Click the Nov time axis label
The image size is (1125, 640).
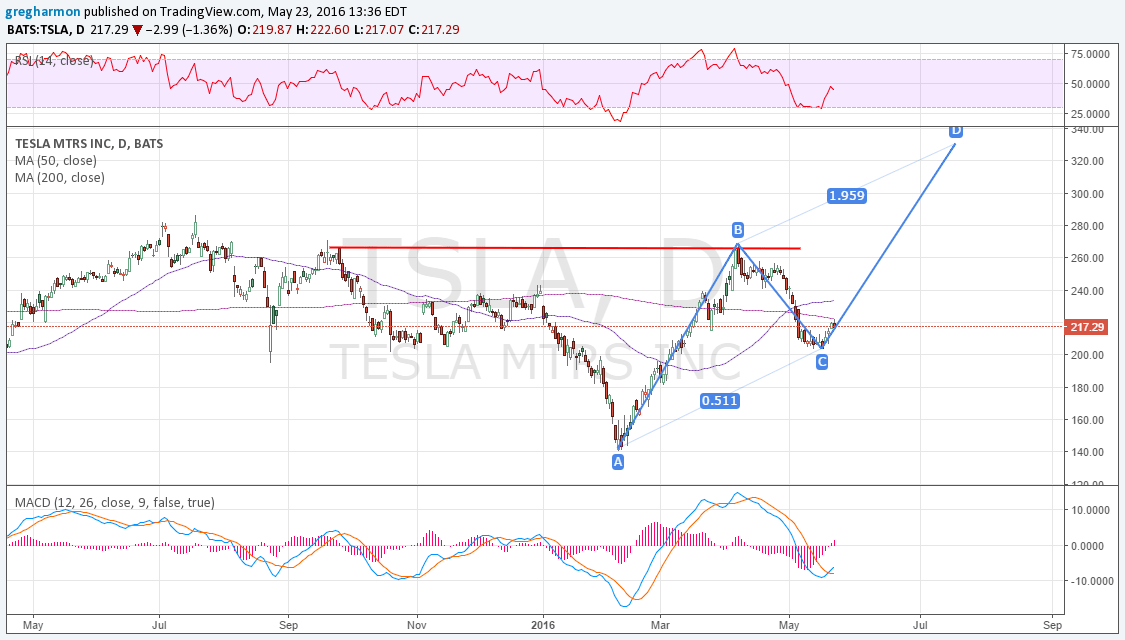tap(416, 625)
